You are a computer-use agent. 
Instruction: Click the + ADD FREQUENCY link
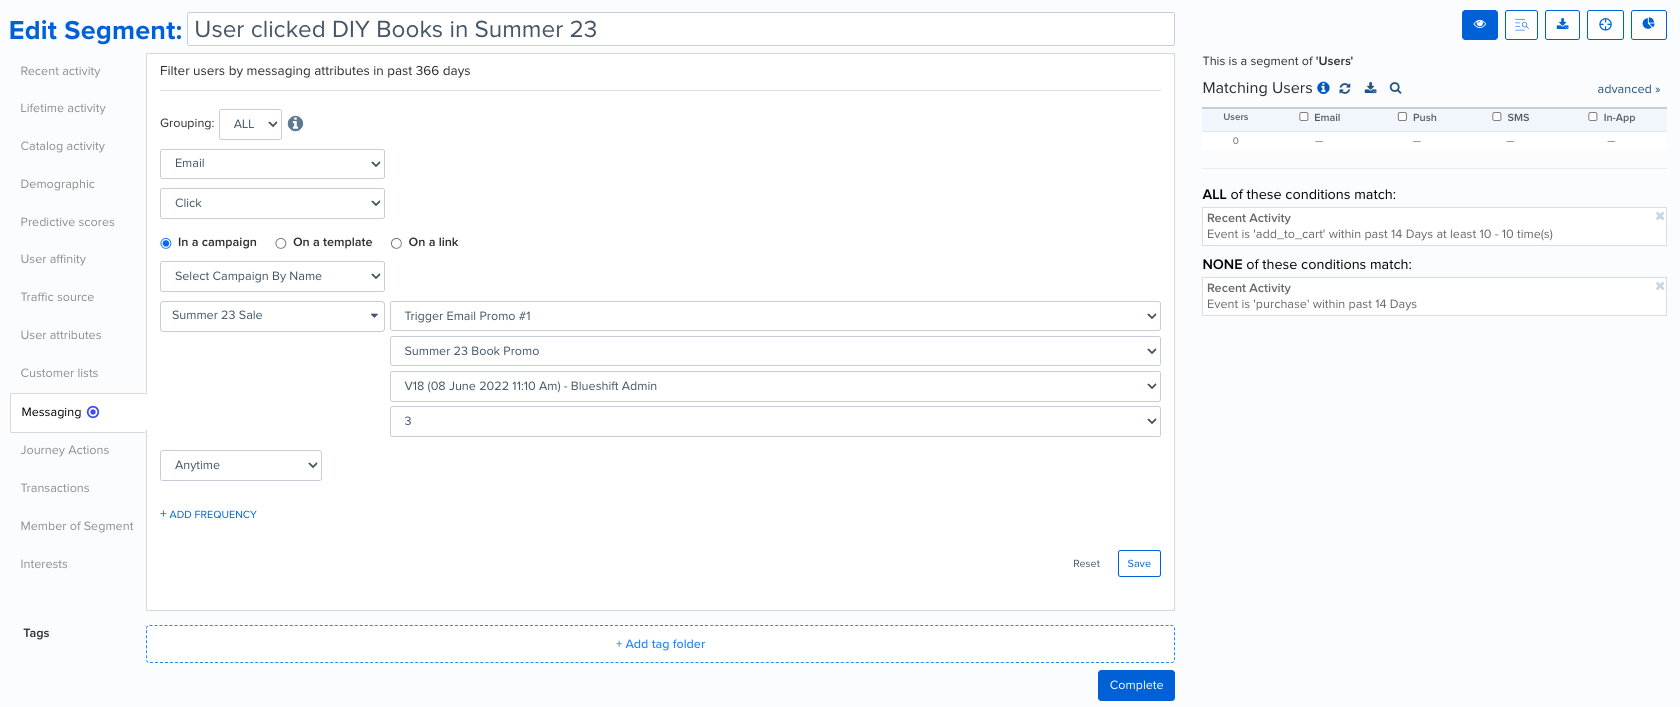208,514
